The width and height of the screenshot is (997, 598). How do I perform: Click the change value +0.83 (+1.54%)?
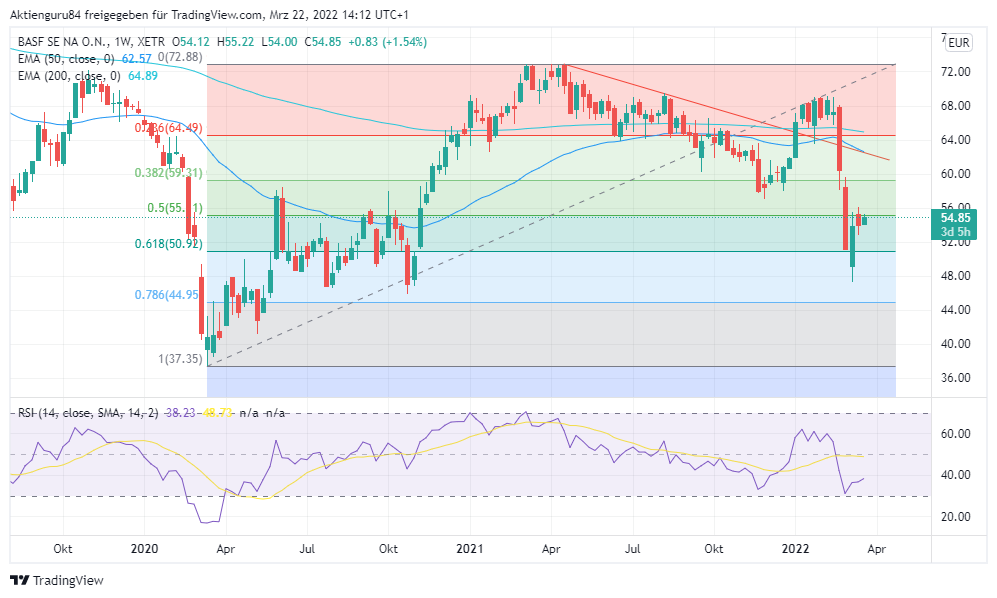(x=387, y=42)
